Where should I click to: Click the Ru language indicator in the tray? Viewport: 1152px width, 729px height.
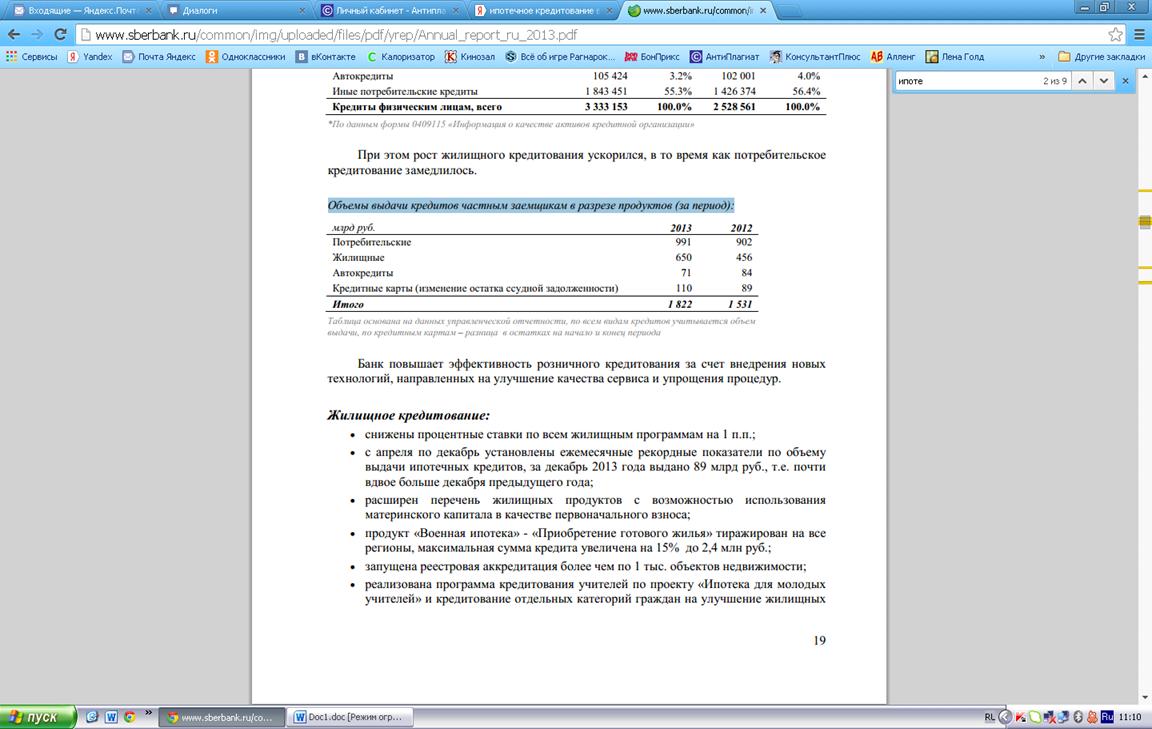pyautogui.click(x=1106, y=717)
